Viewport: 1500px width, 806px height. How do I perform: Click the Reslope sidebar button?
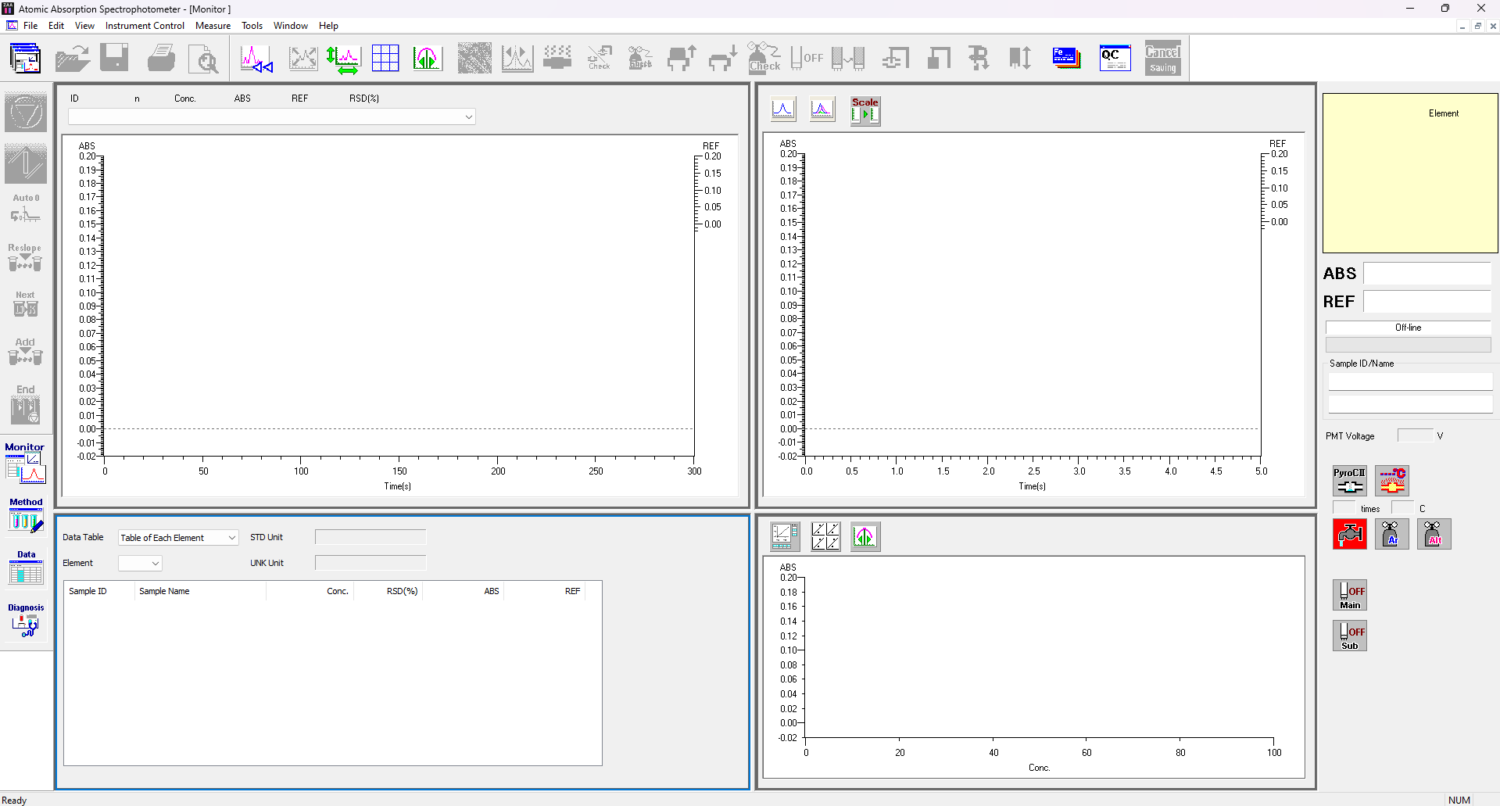tap(26, 258)
